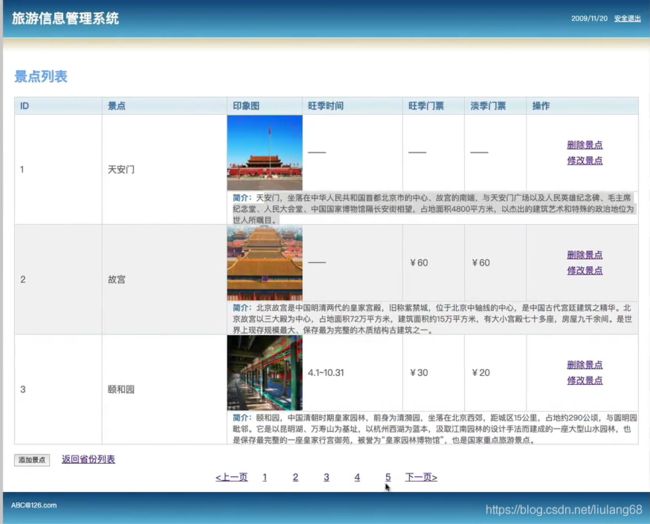650x524 pixels.
Task: Click the 故宫 thumbnail image
Action: click(264, 262)
